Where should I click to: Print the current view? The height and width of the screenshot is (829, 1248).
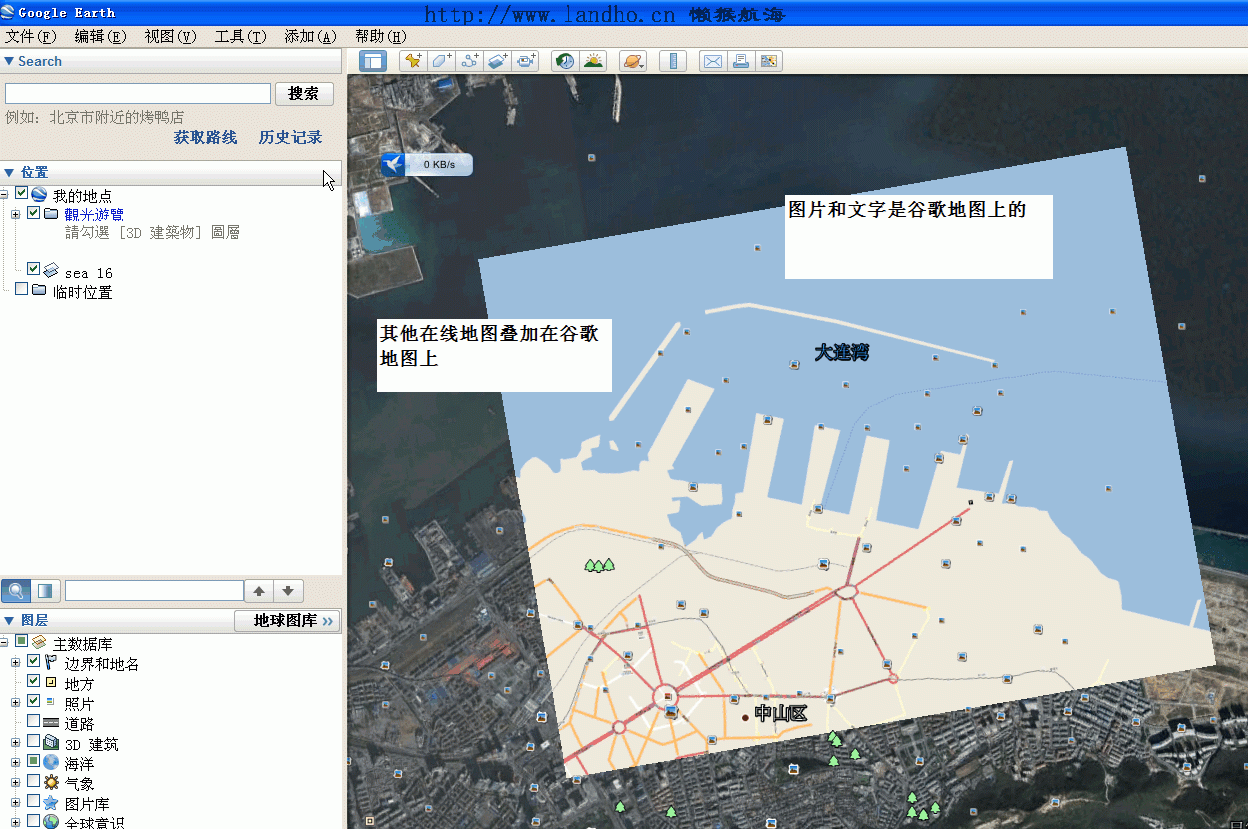740,61
